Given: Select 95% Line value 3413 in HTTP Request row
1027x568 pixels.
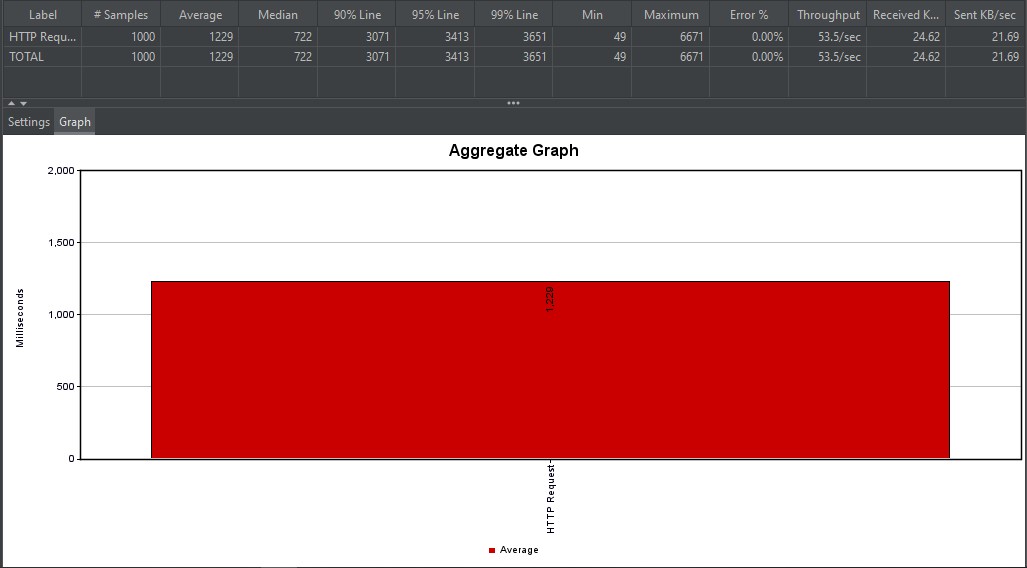Looking at the screenshot, I should tap(435, 37).
